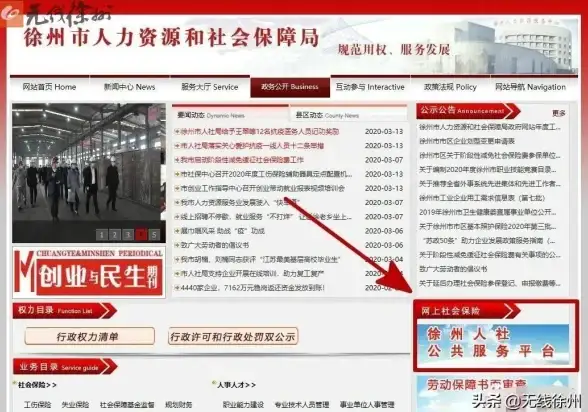Open announcement 致广大劳动者的倡议书 in 公示公告 list

(x=453, y=270)
